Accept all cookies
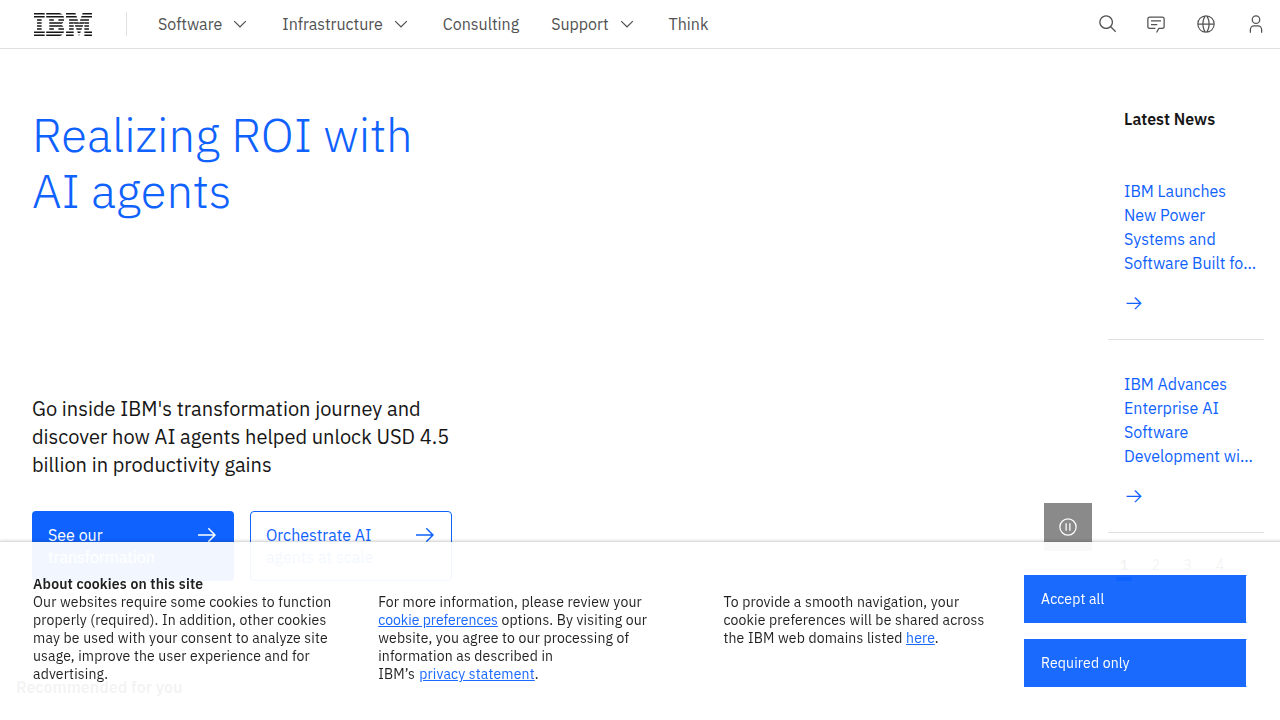This screenshot has width=1280, height=720. tap(1135, 599)
